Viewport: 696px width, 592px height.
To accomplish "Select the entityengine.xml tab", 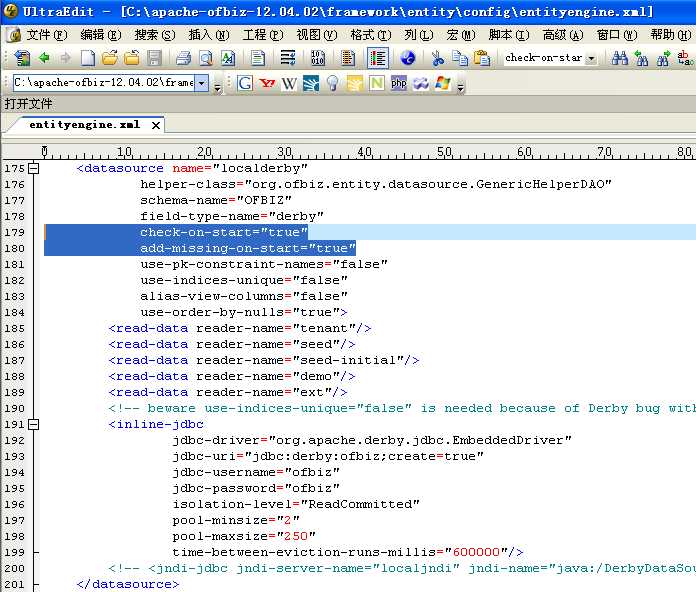I will coord(84,125).
